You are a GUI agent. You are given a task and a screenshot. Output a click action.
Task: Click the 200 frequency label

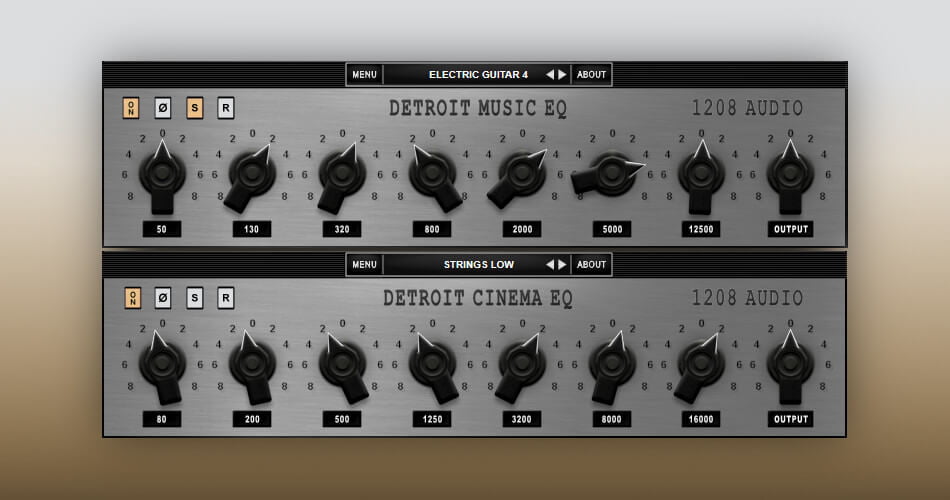coord(251,419)
